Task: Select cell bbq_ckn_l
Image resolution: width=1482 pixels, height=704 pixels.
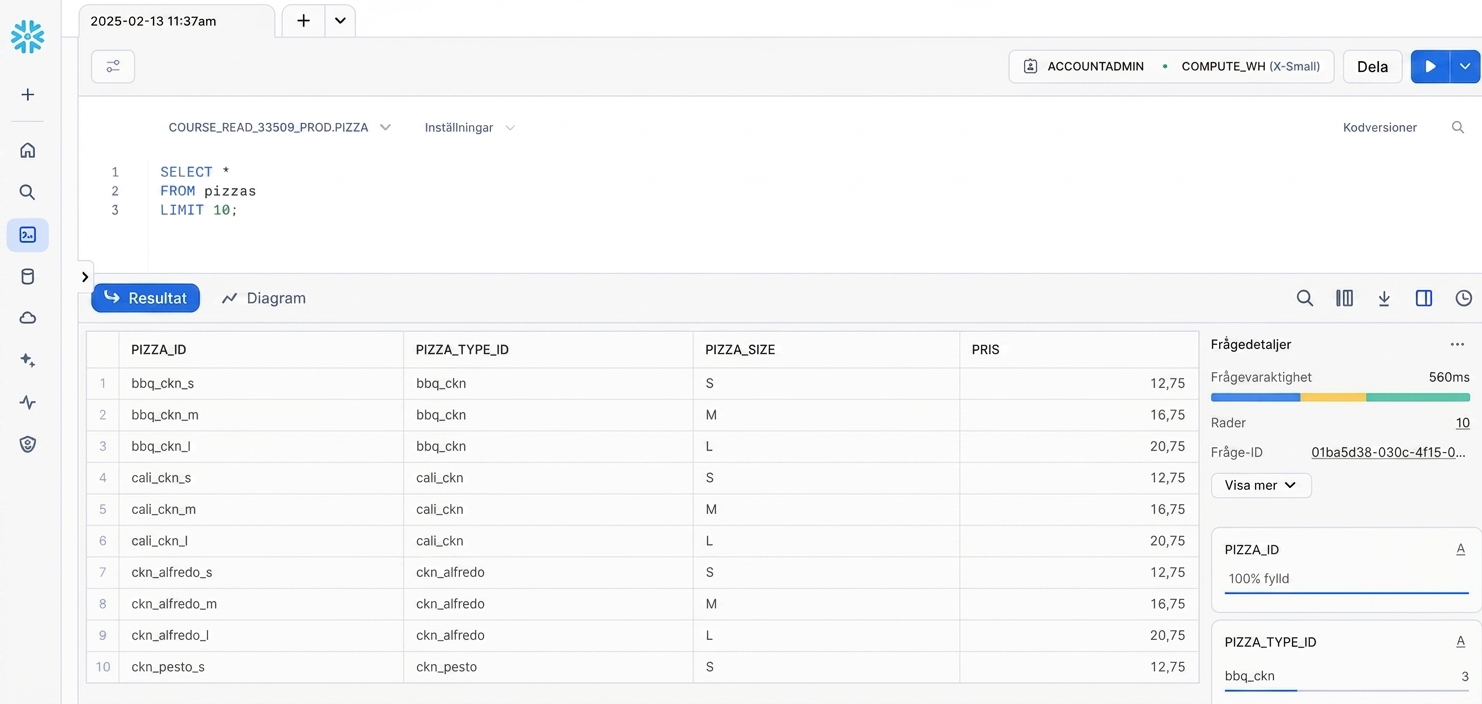Action: [x=261, y=446]
